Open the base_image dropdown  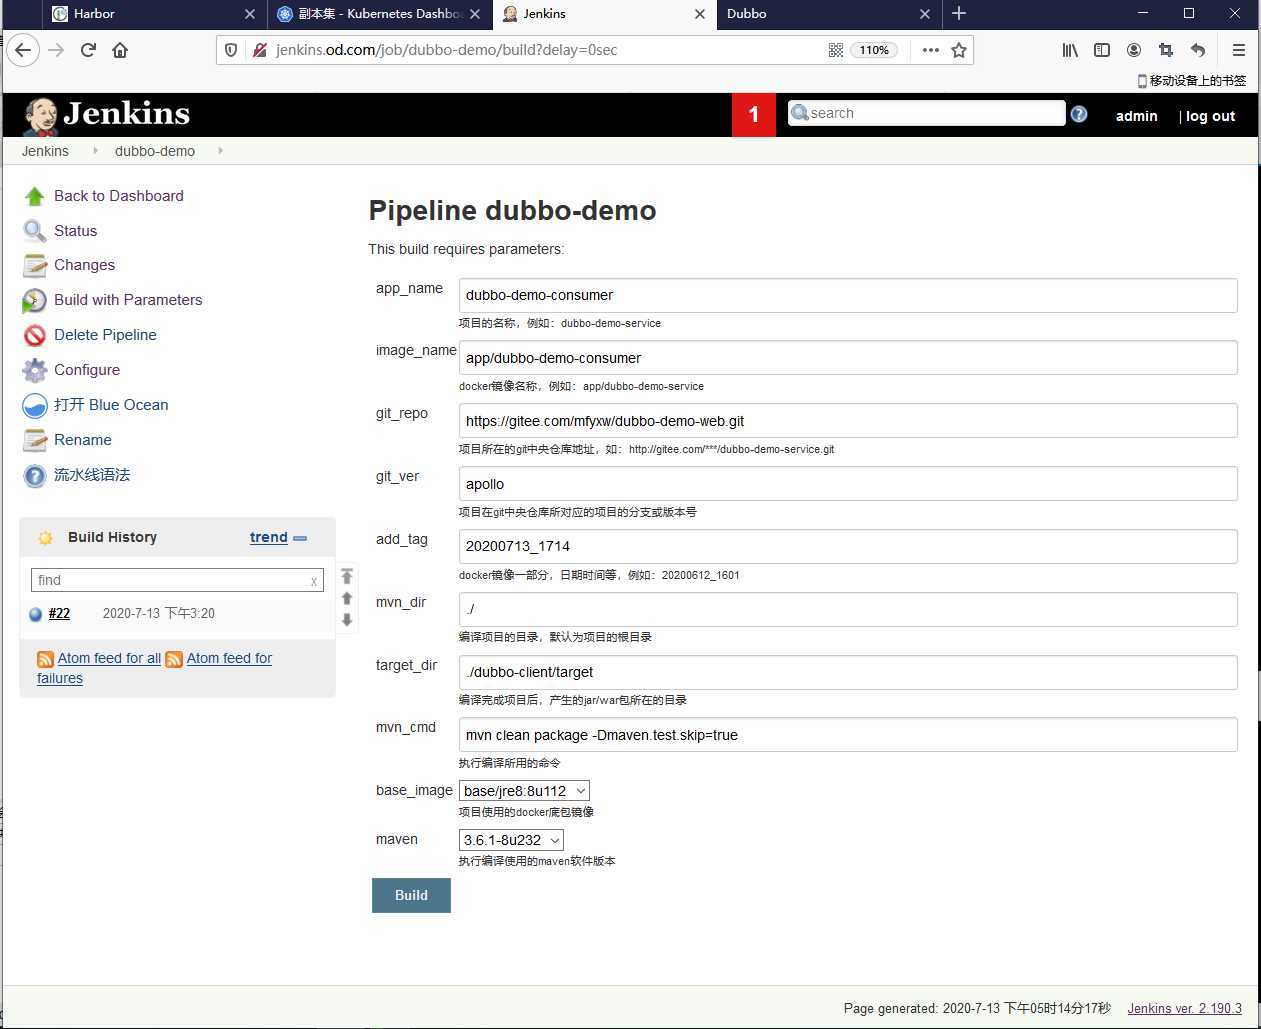(524, 791)
